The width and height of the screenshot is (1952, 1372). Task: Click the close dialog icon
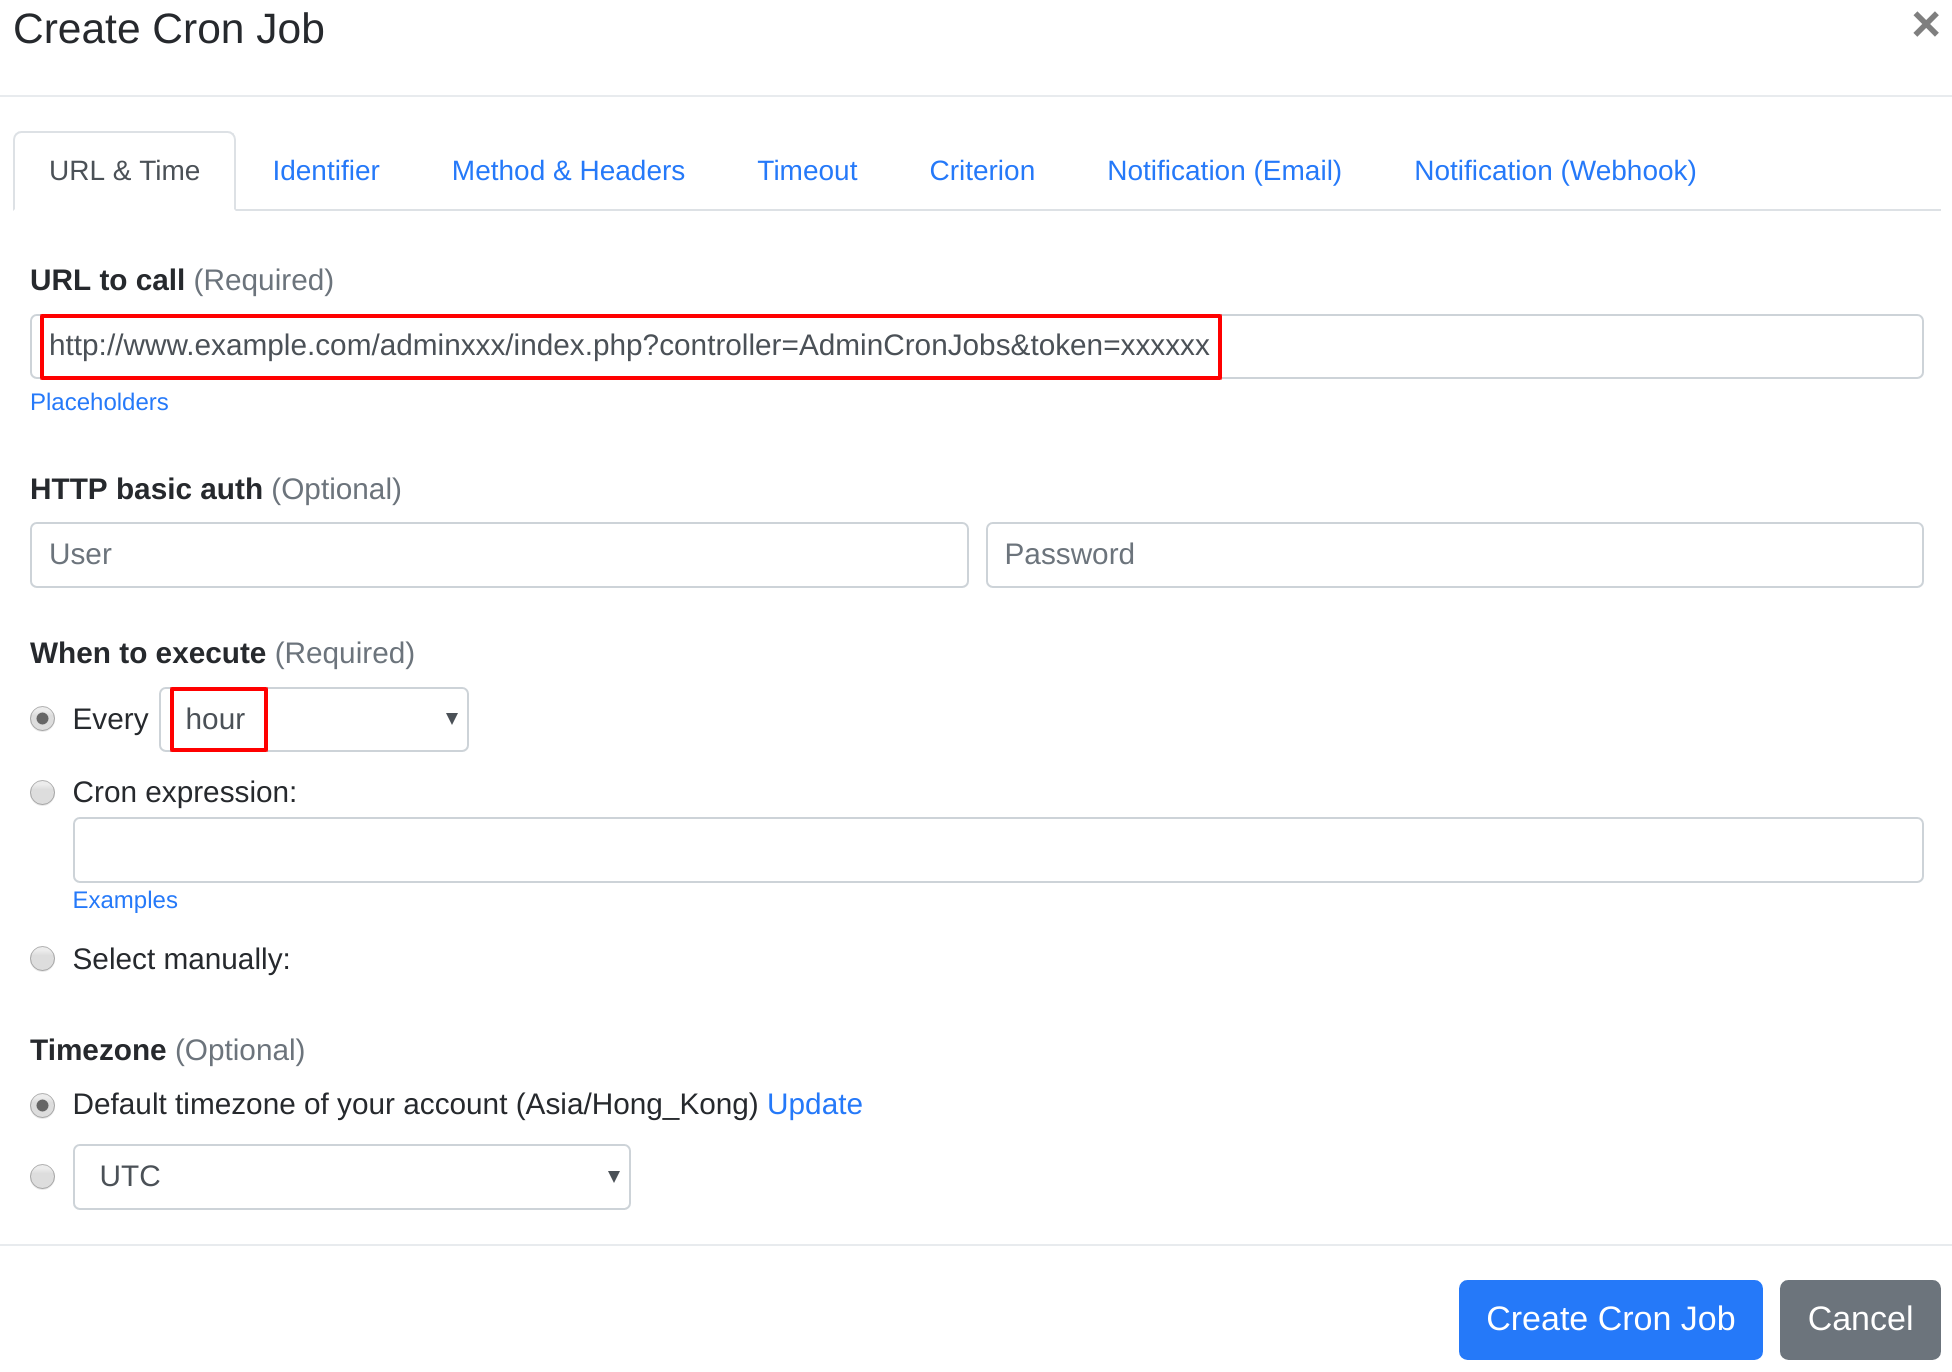tap(1924, 27)
